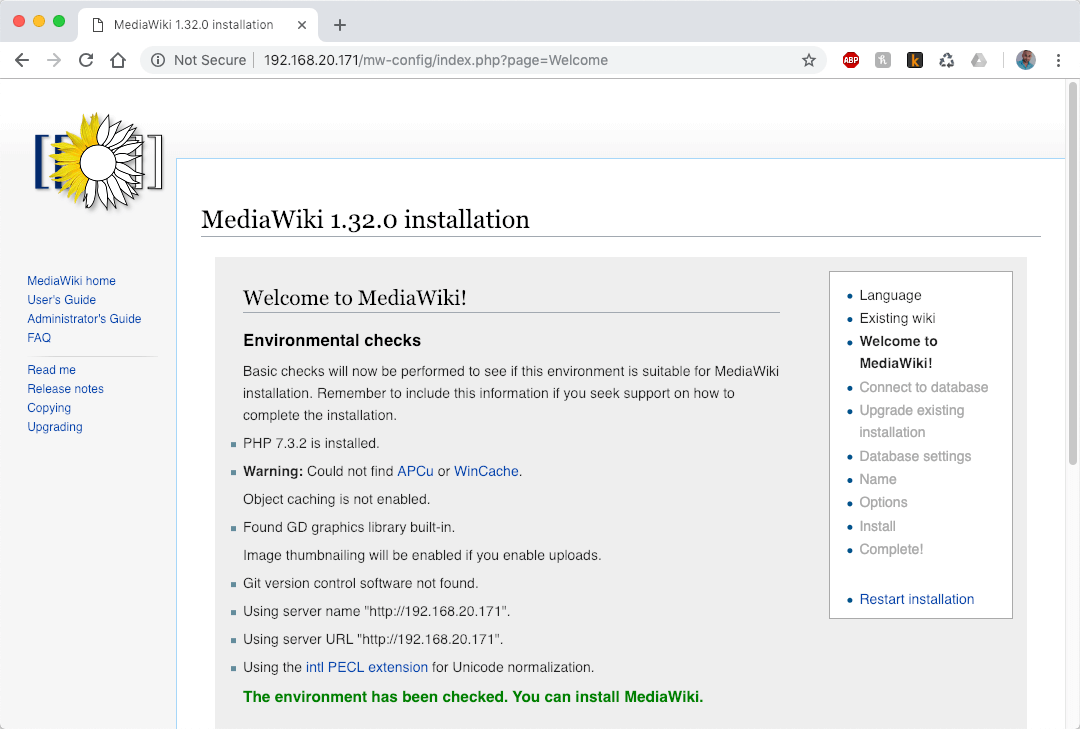Open the Administrator's Guide link
Viewport: 1080px width, 729px height.
coord(84,319)
